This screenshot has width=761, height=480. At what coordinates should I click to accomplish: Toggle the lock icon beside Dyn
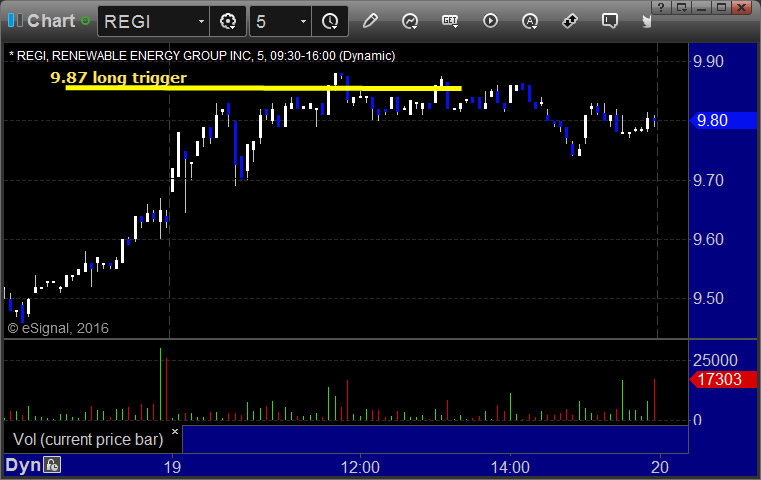tap(52, 465)
